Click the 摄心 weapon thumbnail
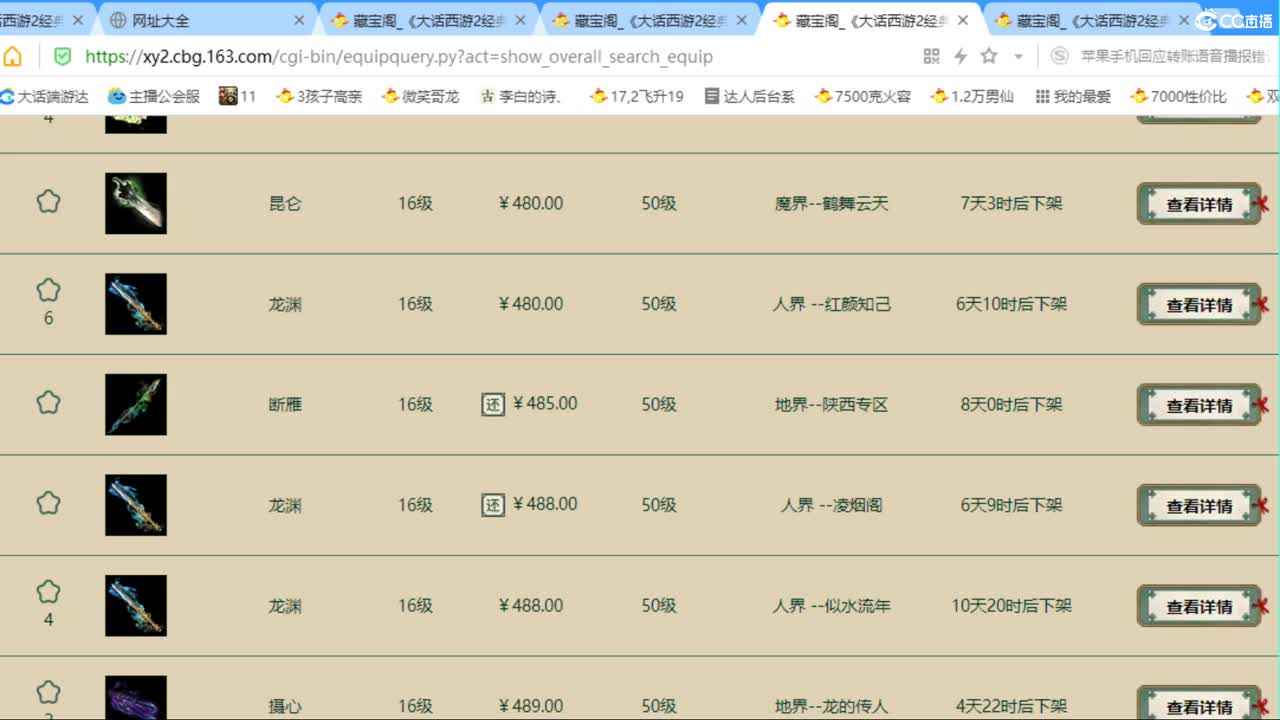The image size is (1280, 720). click(x=136, y=698)
